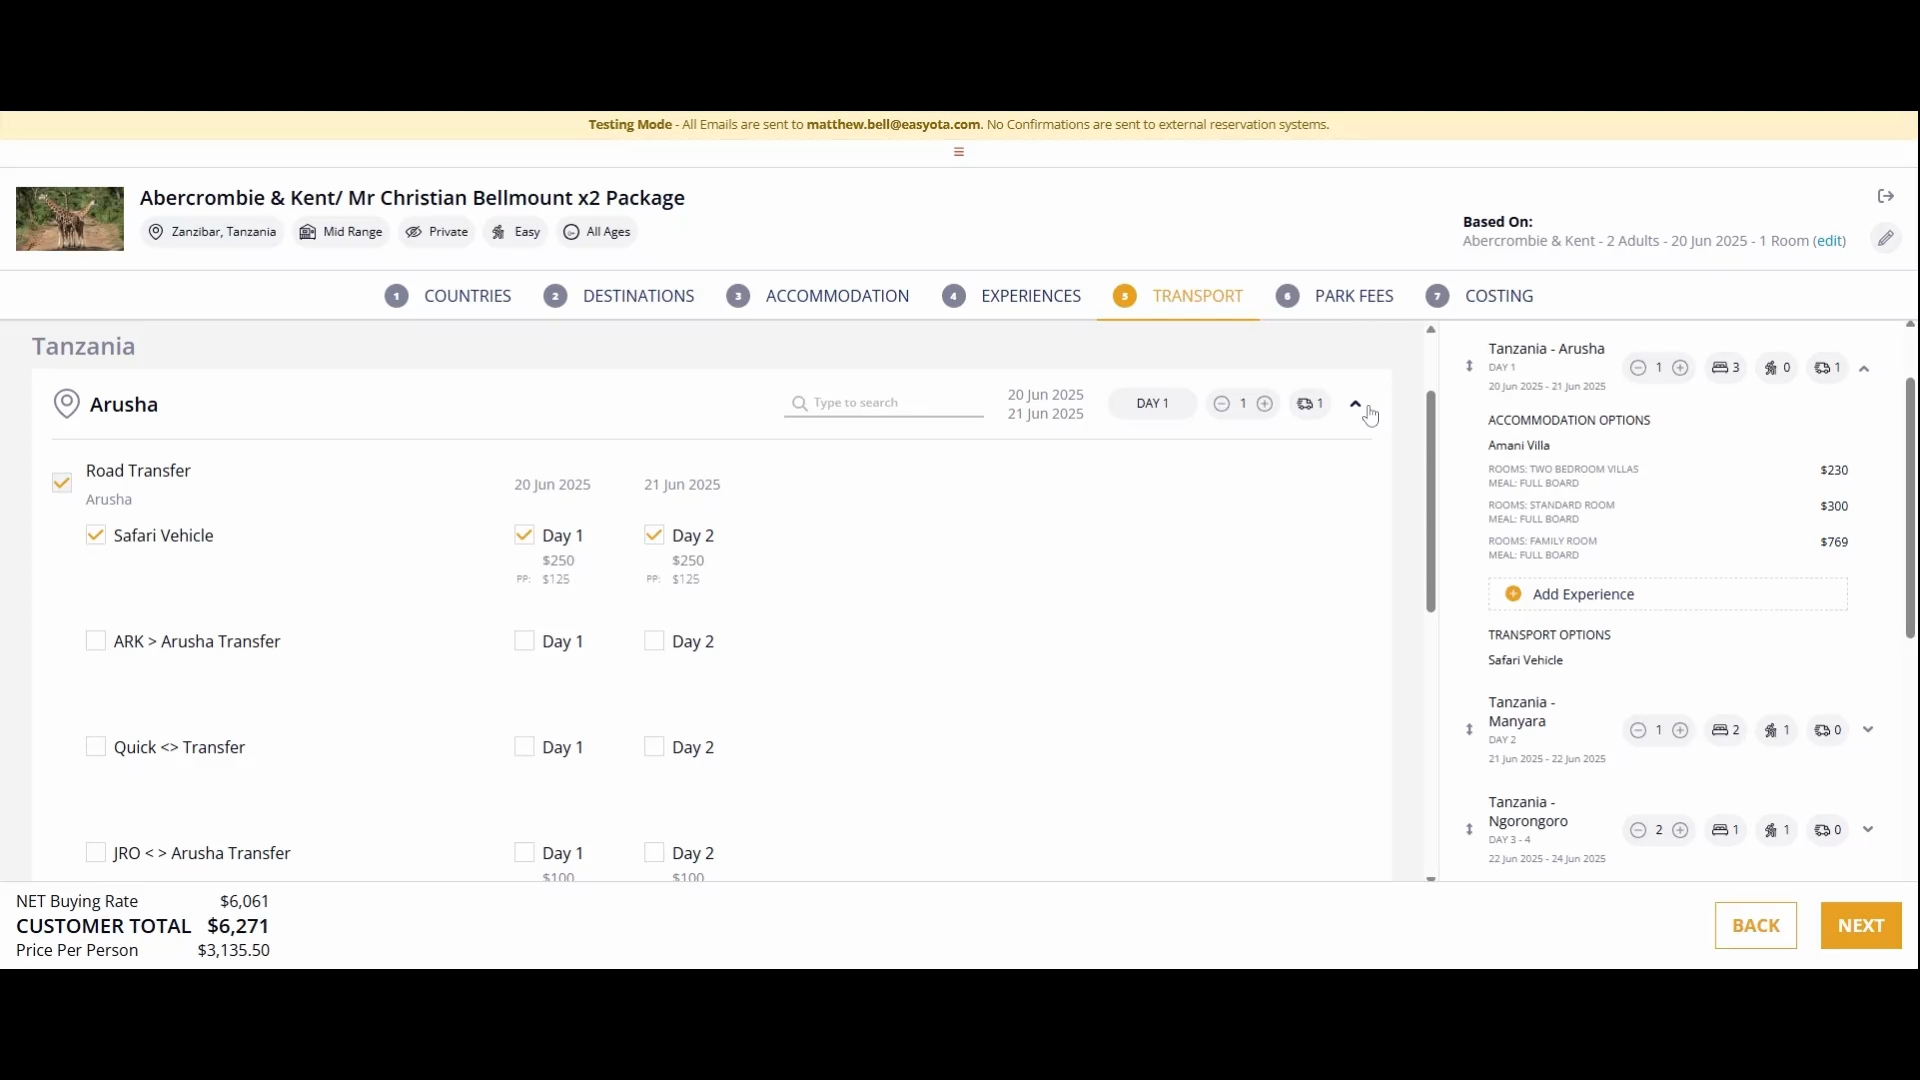Decrease nights with minus icon in Arusha header
Image resolution: width=1920 pixels, height=1080 pixels.
(1221, 404)
